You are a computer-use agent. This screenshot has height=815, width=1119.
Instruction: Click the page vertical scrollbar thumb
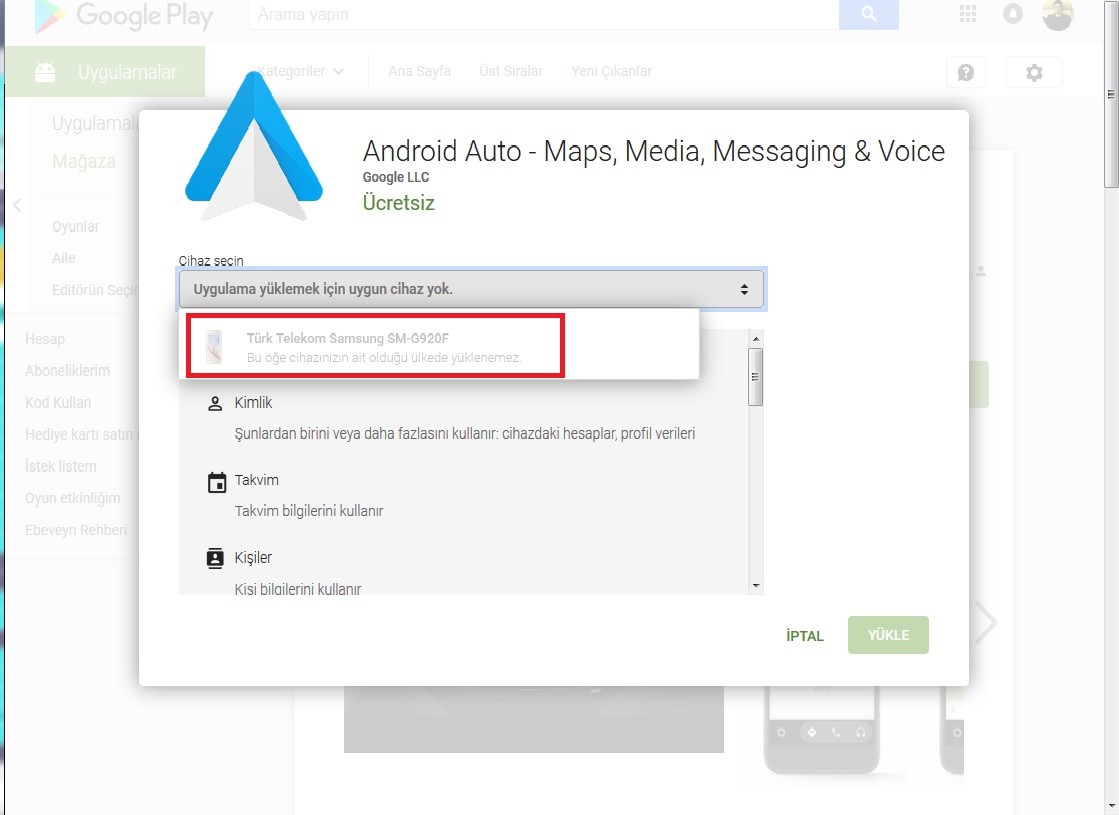click(x=1111, y=94)
